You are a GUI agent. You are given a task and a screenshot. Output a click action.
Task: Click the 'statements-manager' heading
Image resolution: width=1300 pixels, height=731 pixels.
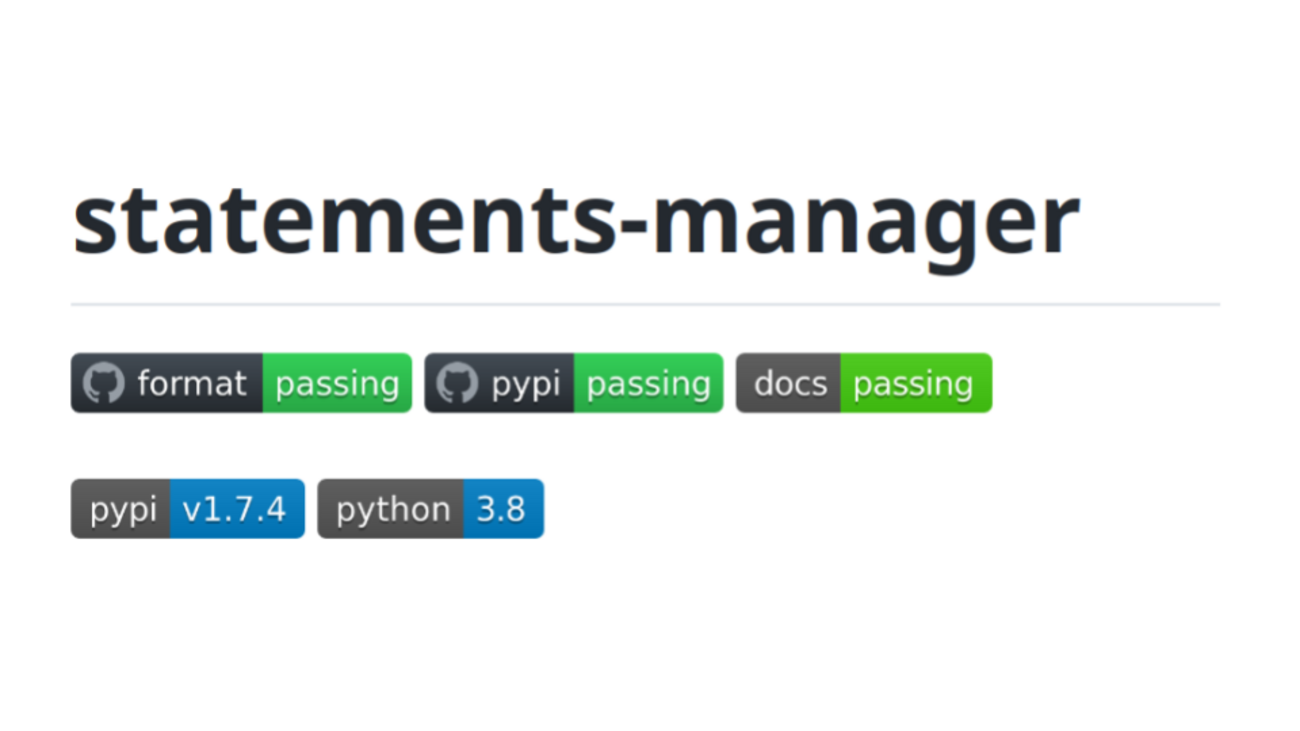[575, 222]
